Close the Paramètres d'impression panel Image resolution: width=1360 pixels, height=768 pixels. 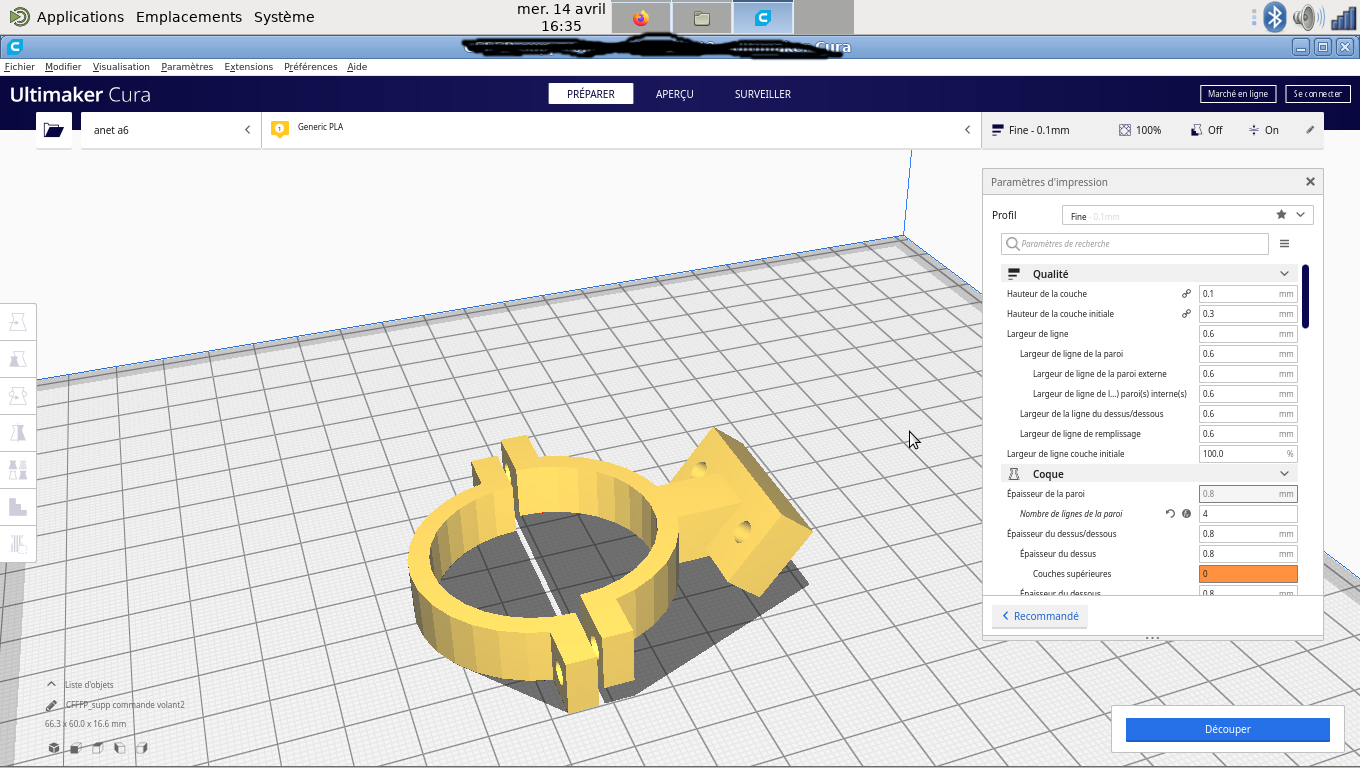click(x=1310, y=182)
